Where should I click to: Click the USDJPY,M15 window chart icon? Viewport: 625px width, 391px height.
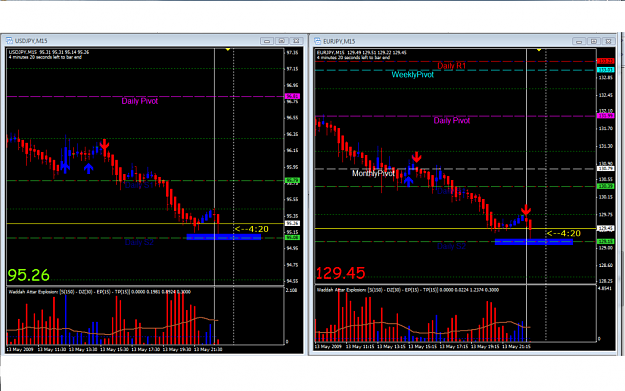click(x=9, y=41)
